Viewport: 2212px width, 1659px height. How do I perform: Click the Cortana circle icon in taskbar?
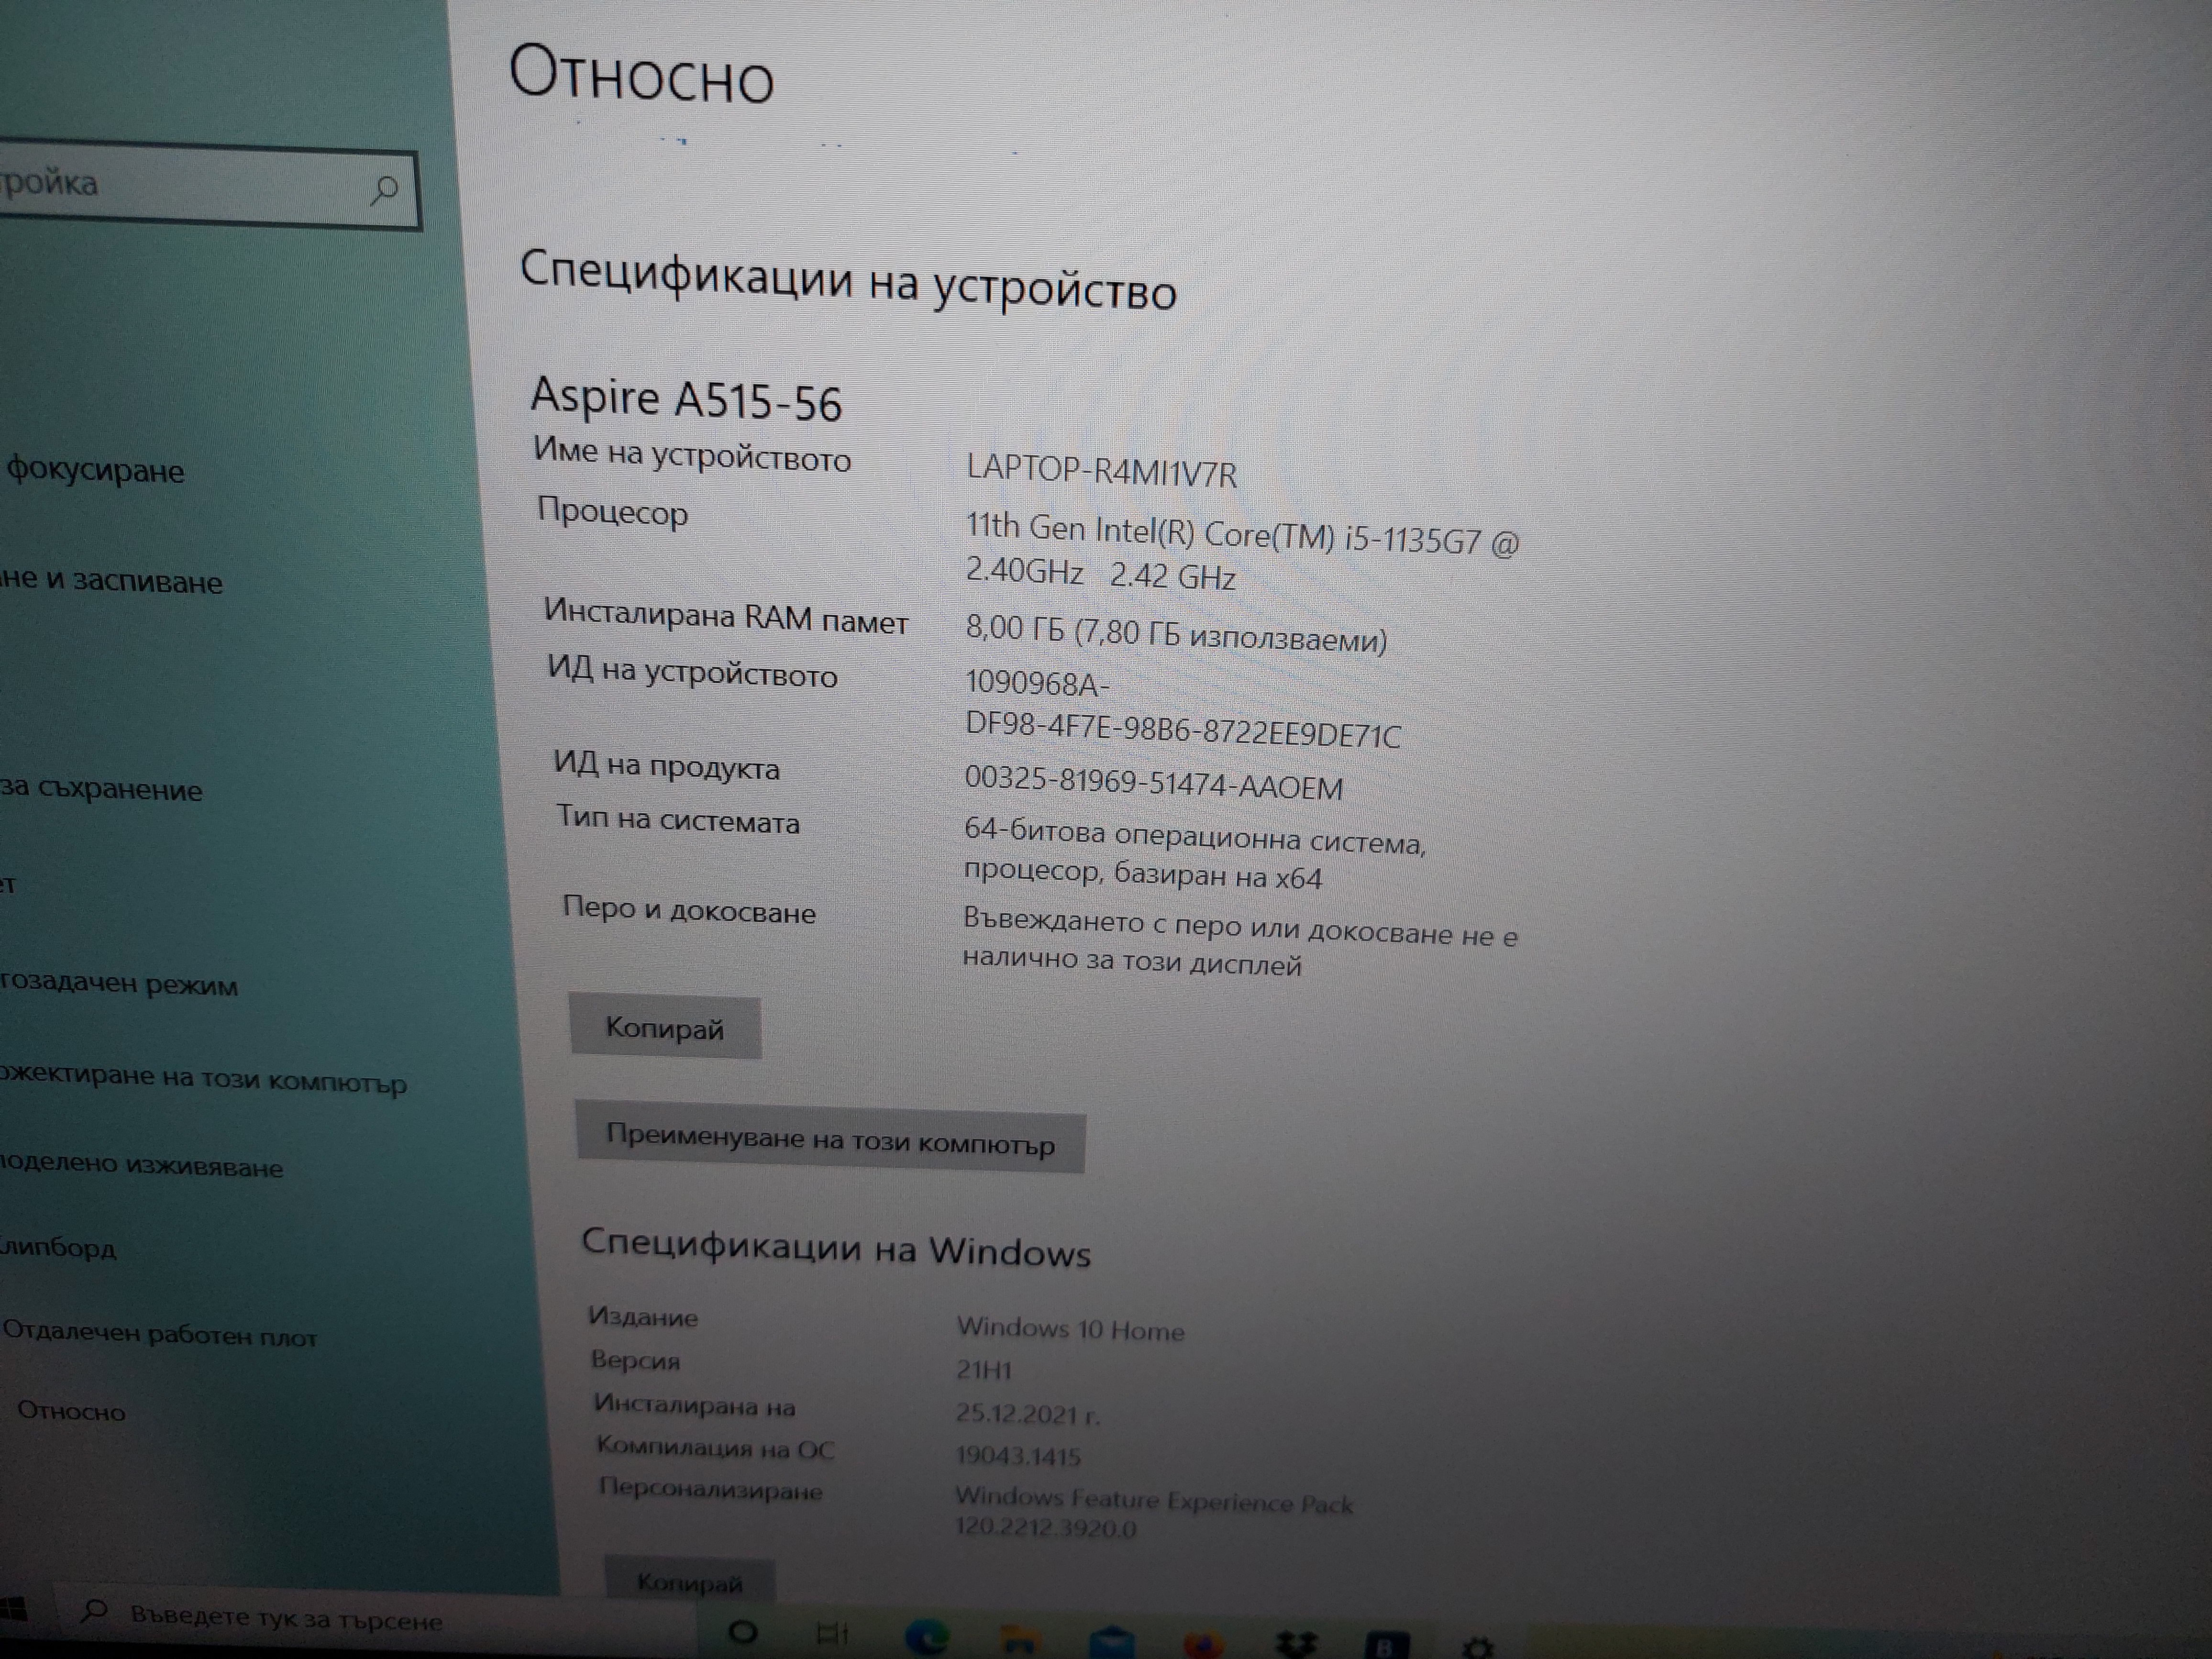pyautogui.click(x=742, y=1632)
